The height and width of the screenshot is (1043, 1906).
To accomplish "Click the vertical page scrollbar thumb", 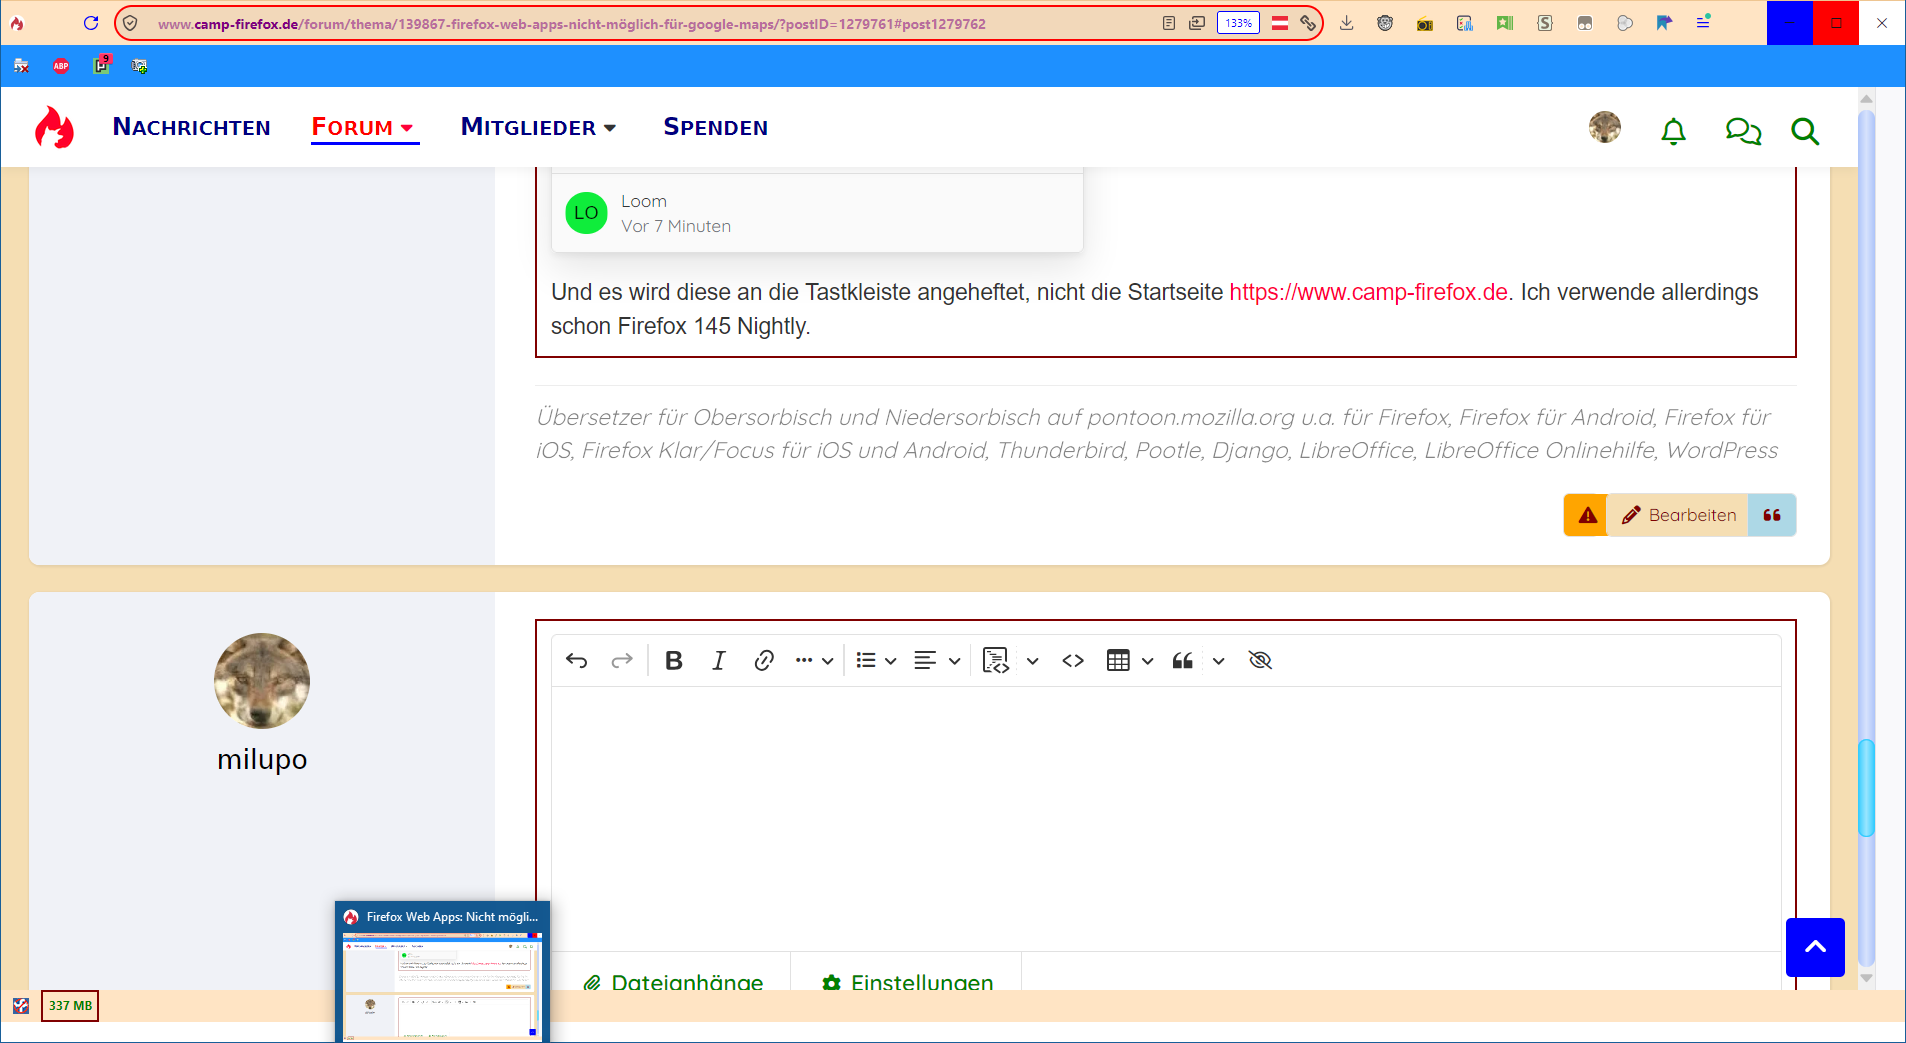I will (x=1866, y=788).
